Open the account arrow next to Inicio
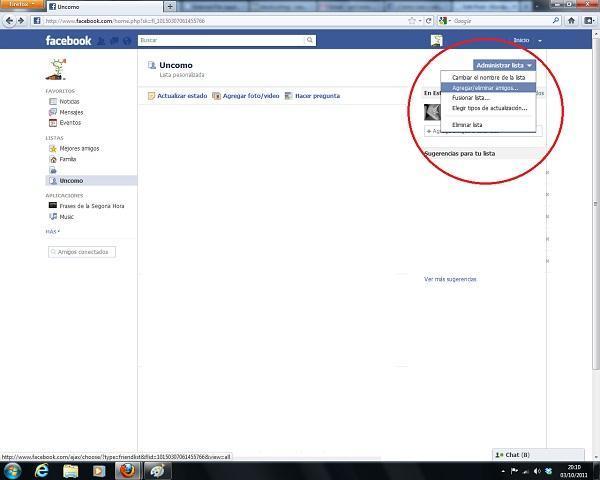The image size is (600, 480). [540, 41]
